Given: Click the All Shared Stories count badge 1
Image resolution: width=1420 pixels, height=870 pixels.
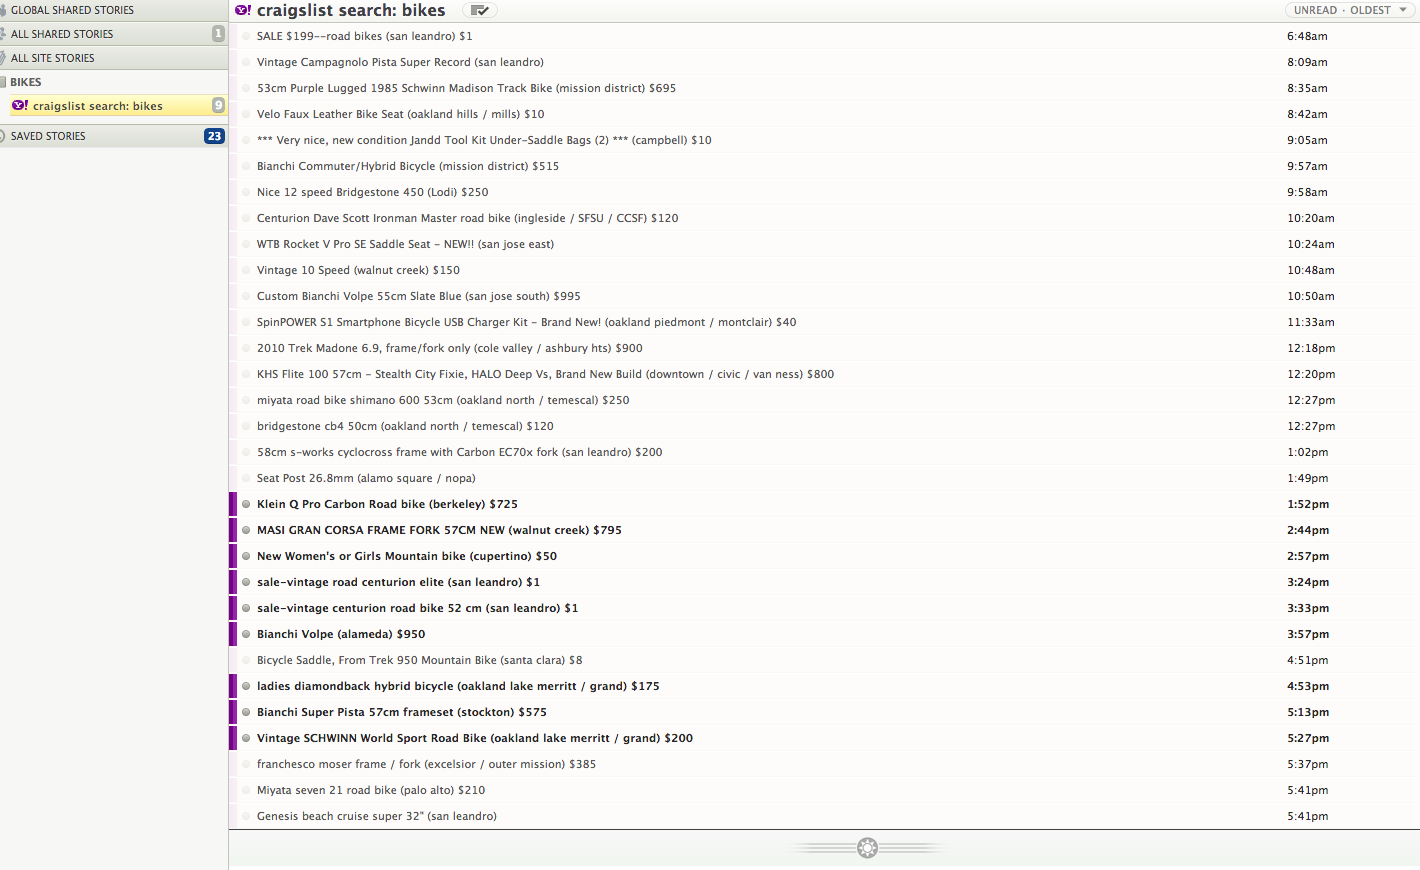Looking at the screenshot, I should (218, 34).
